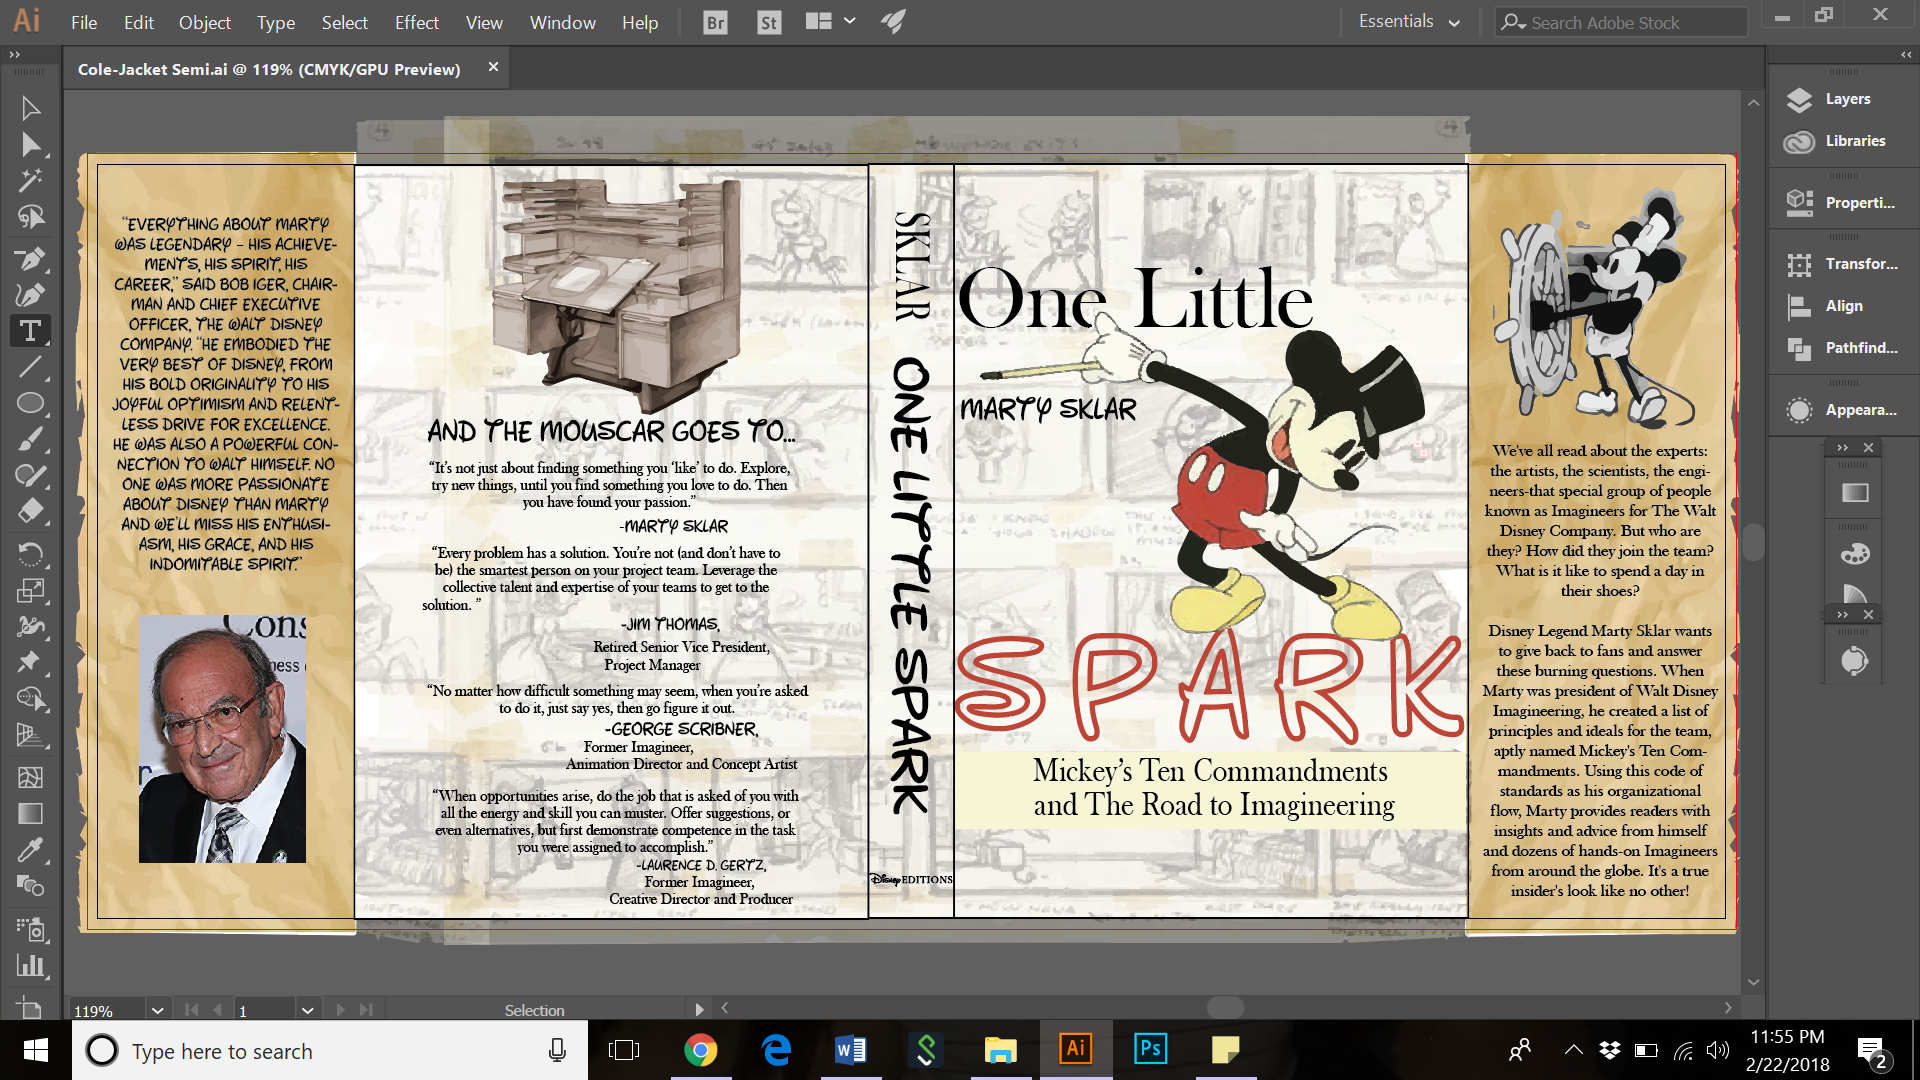Open the Effect menu
Screen dimensions: 1920x1080
pos(416,22)
